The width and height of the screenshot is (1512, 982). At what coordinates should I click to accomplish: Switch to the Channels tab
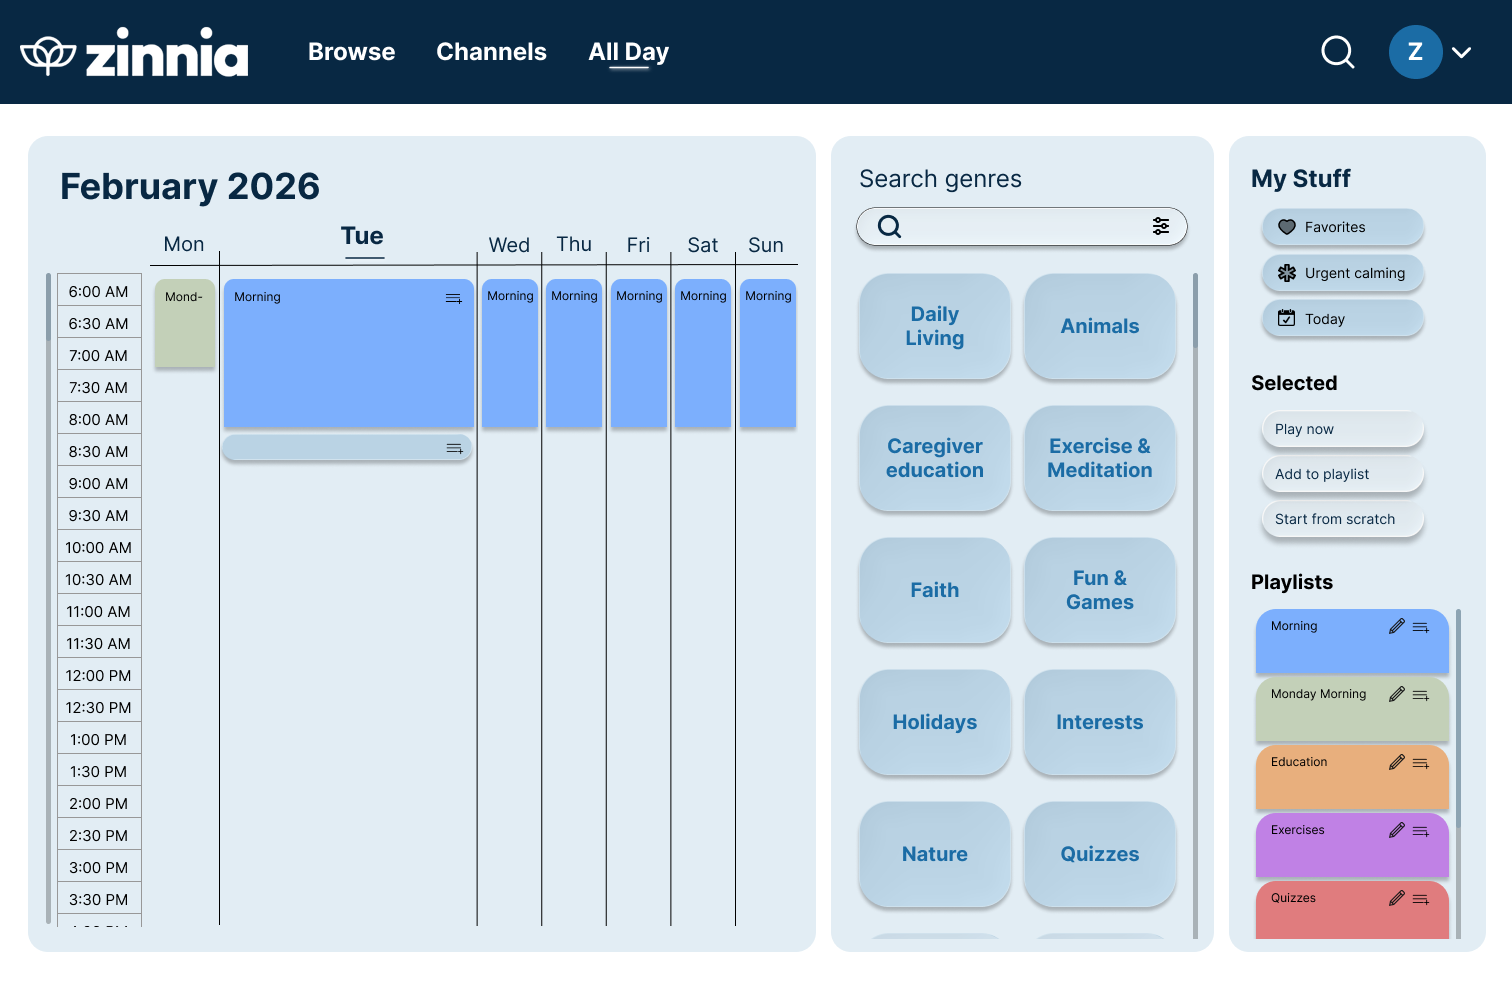491,52
